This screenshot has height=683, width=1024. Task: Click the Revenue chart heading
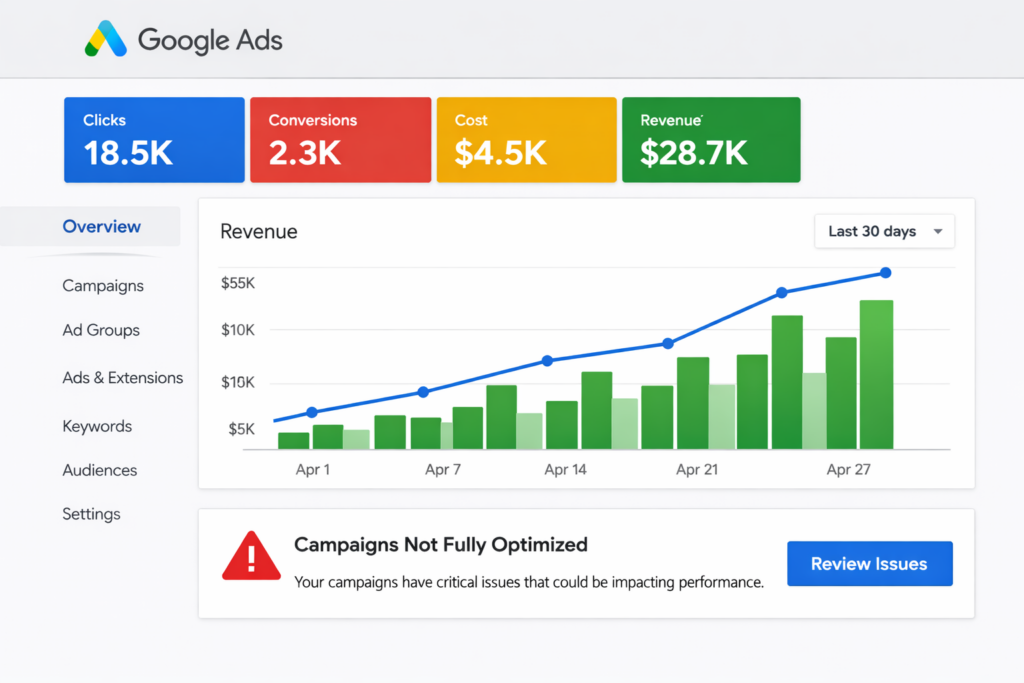[x=259, y=232]
